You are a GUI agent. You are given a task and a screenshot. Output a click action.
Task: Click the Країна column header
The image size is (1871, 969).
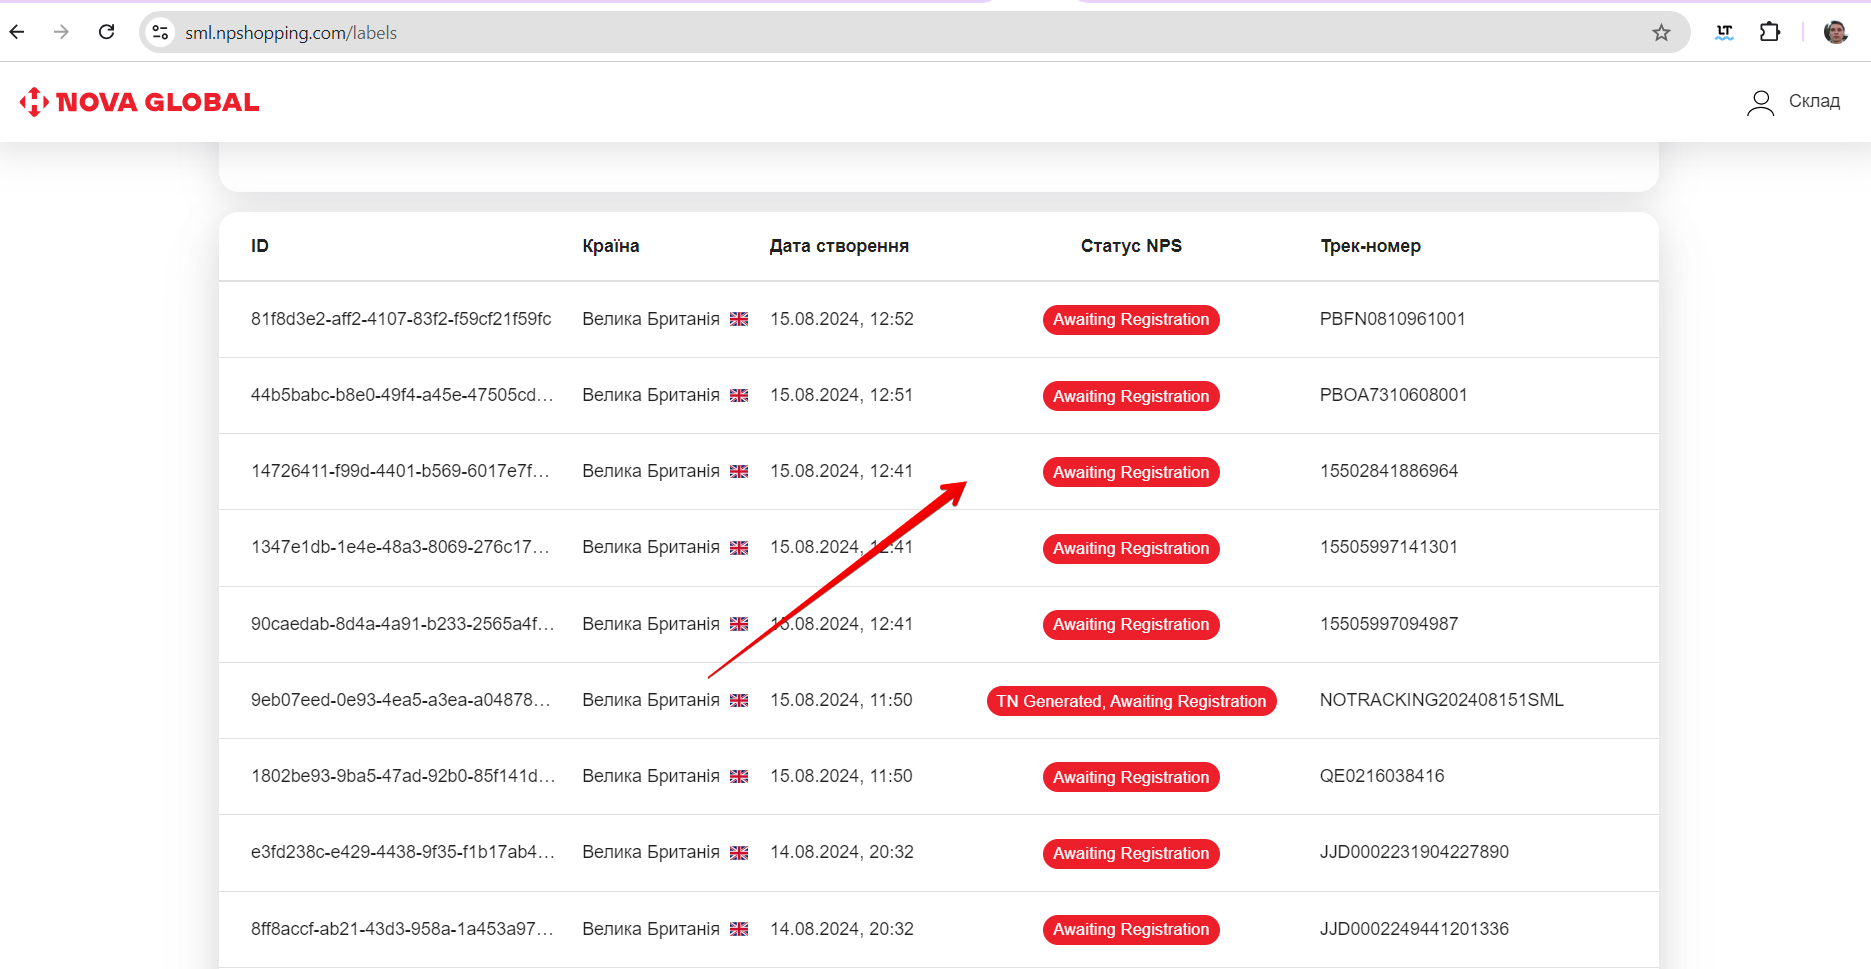pyautogui.click(x=611, y=246)
